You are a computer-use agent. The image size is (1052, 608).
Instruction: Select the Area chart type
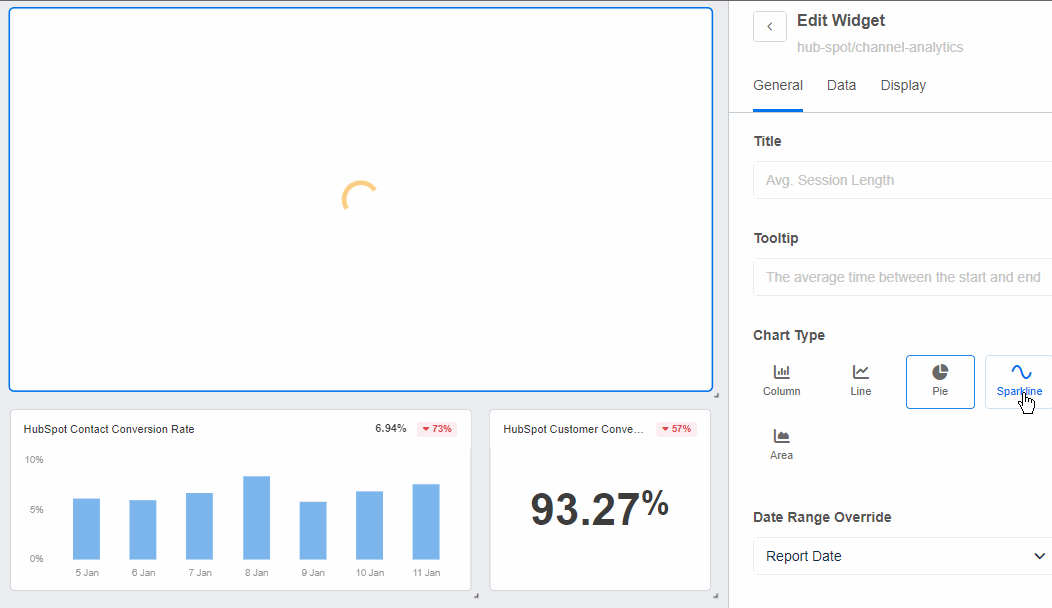click(781, 445)
